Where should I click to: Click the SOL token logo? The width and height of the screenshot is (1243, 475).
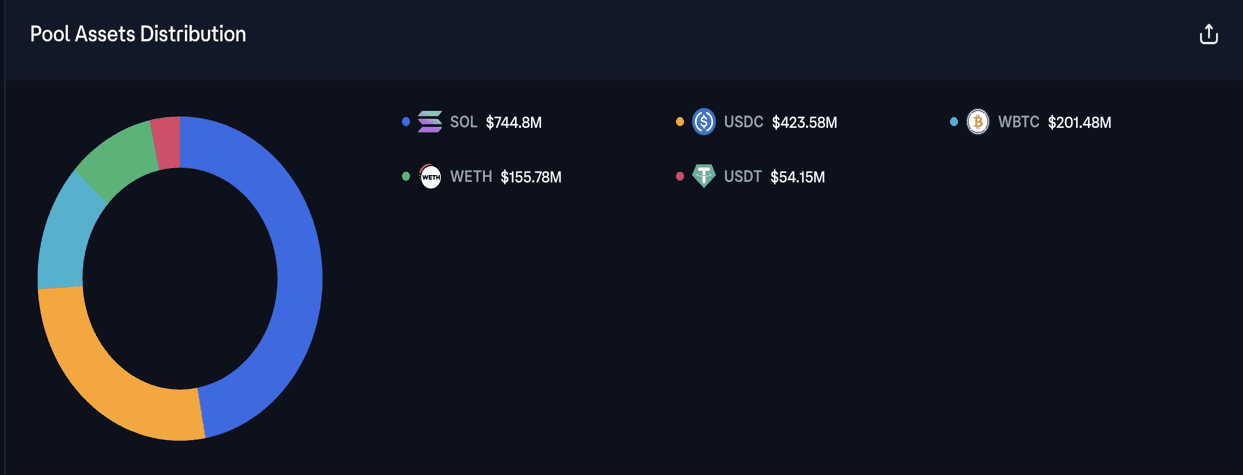(430, 122)
